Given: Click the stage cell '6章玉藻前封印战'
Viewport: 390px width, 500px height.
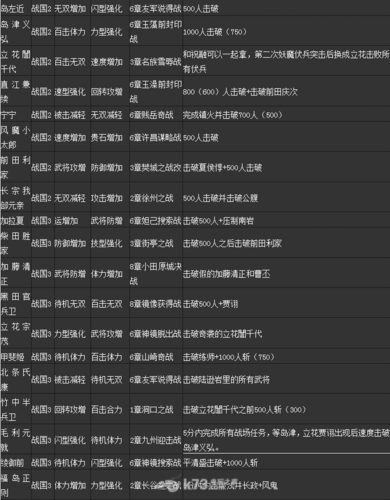Looking at the screenshot, I should 155,32.
